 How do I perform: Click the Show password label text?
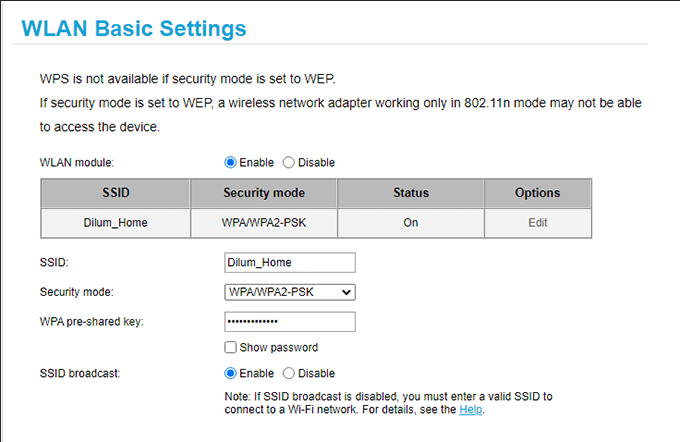point(278,348)
